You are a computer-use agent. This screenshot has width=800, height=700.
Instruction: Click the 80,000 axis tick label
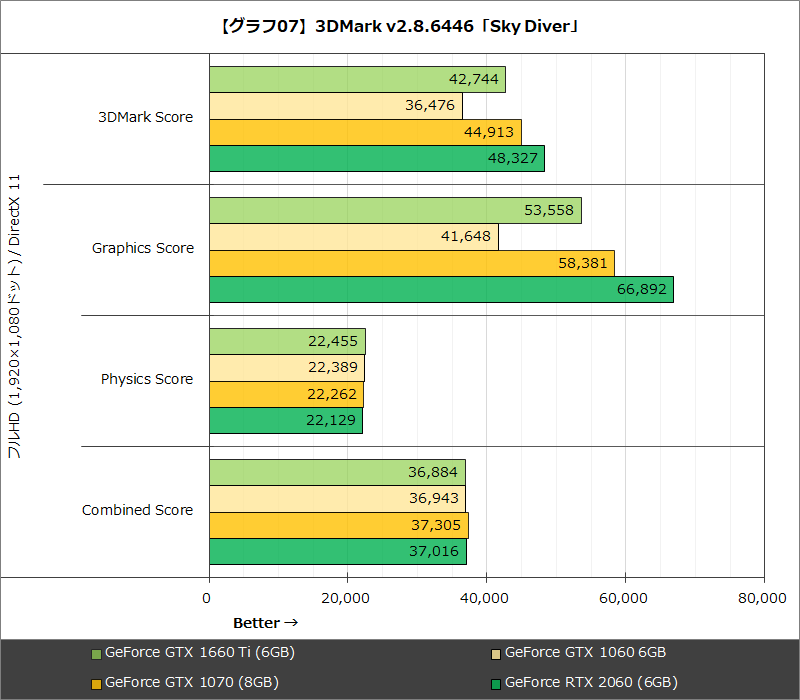coord(762,598)
